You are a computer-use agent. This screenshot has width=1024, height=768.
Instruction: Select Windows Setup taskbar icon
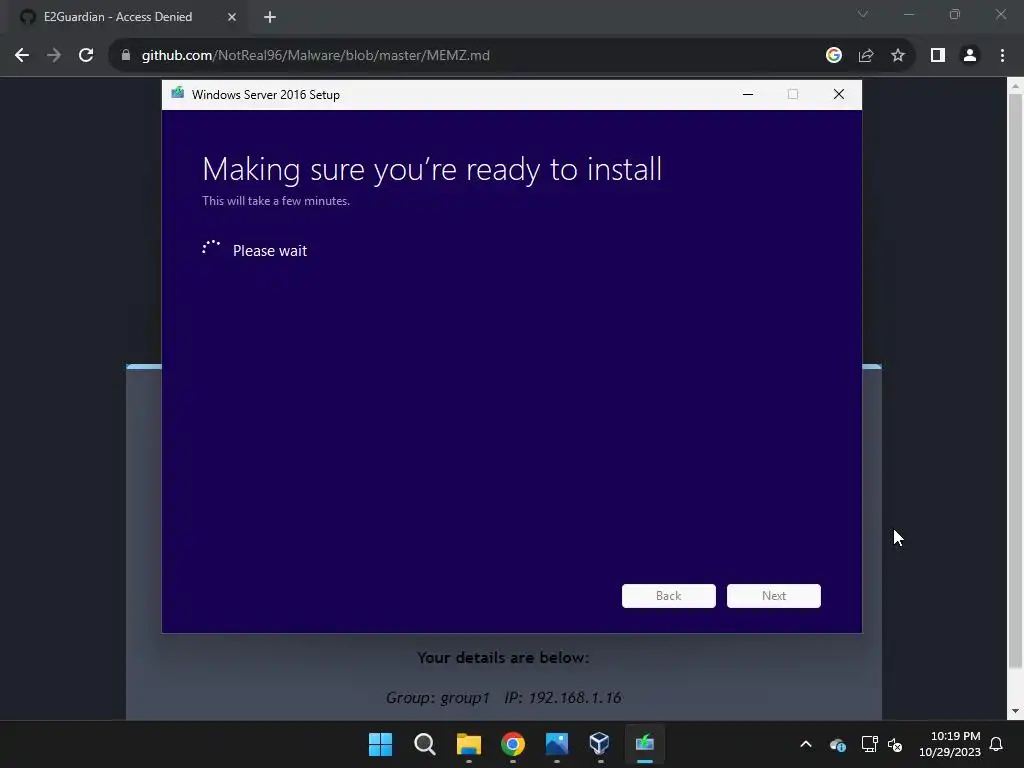coord(645,744)
